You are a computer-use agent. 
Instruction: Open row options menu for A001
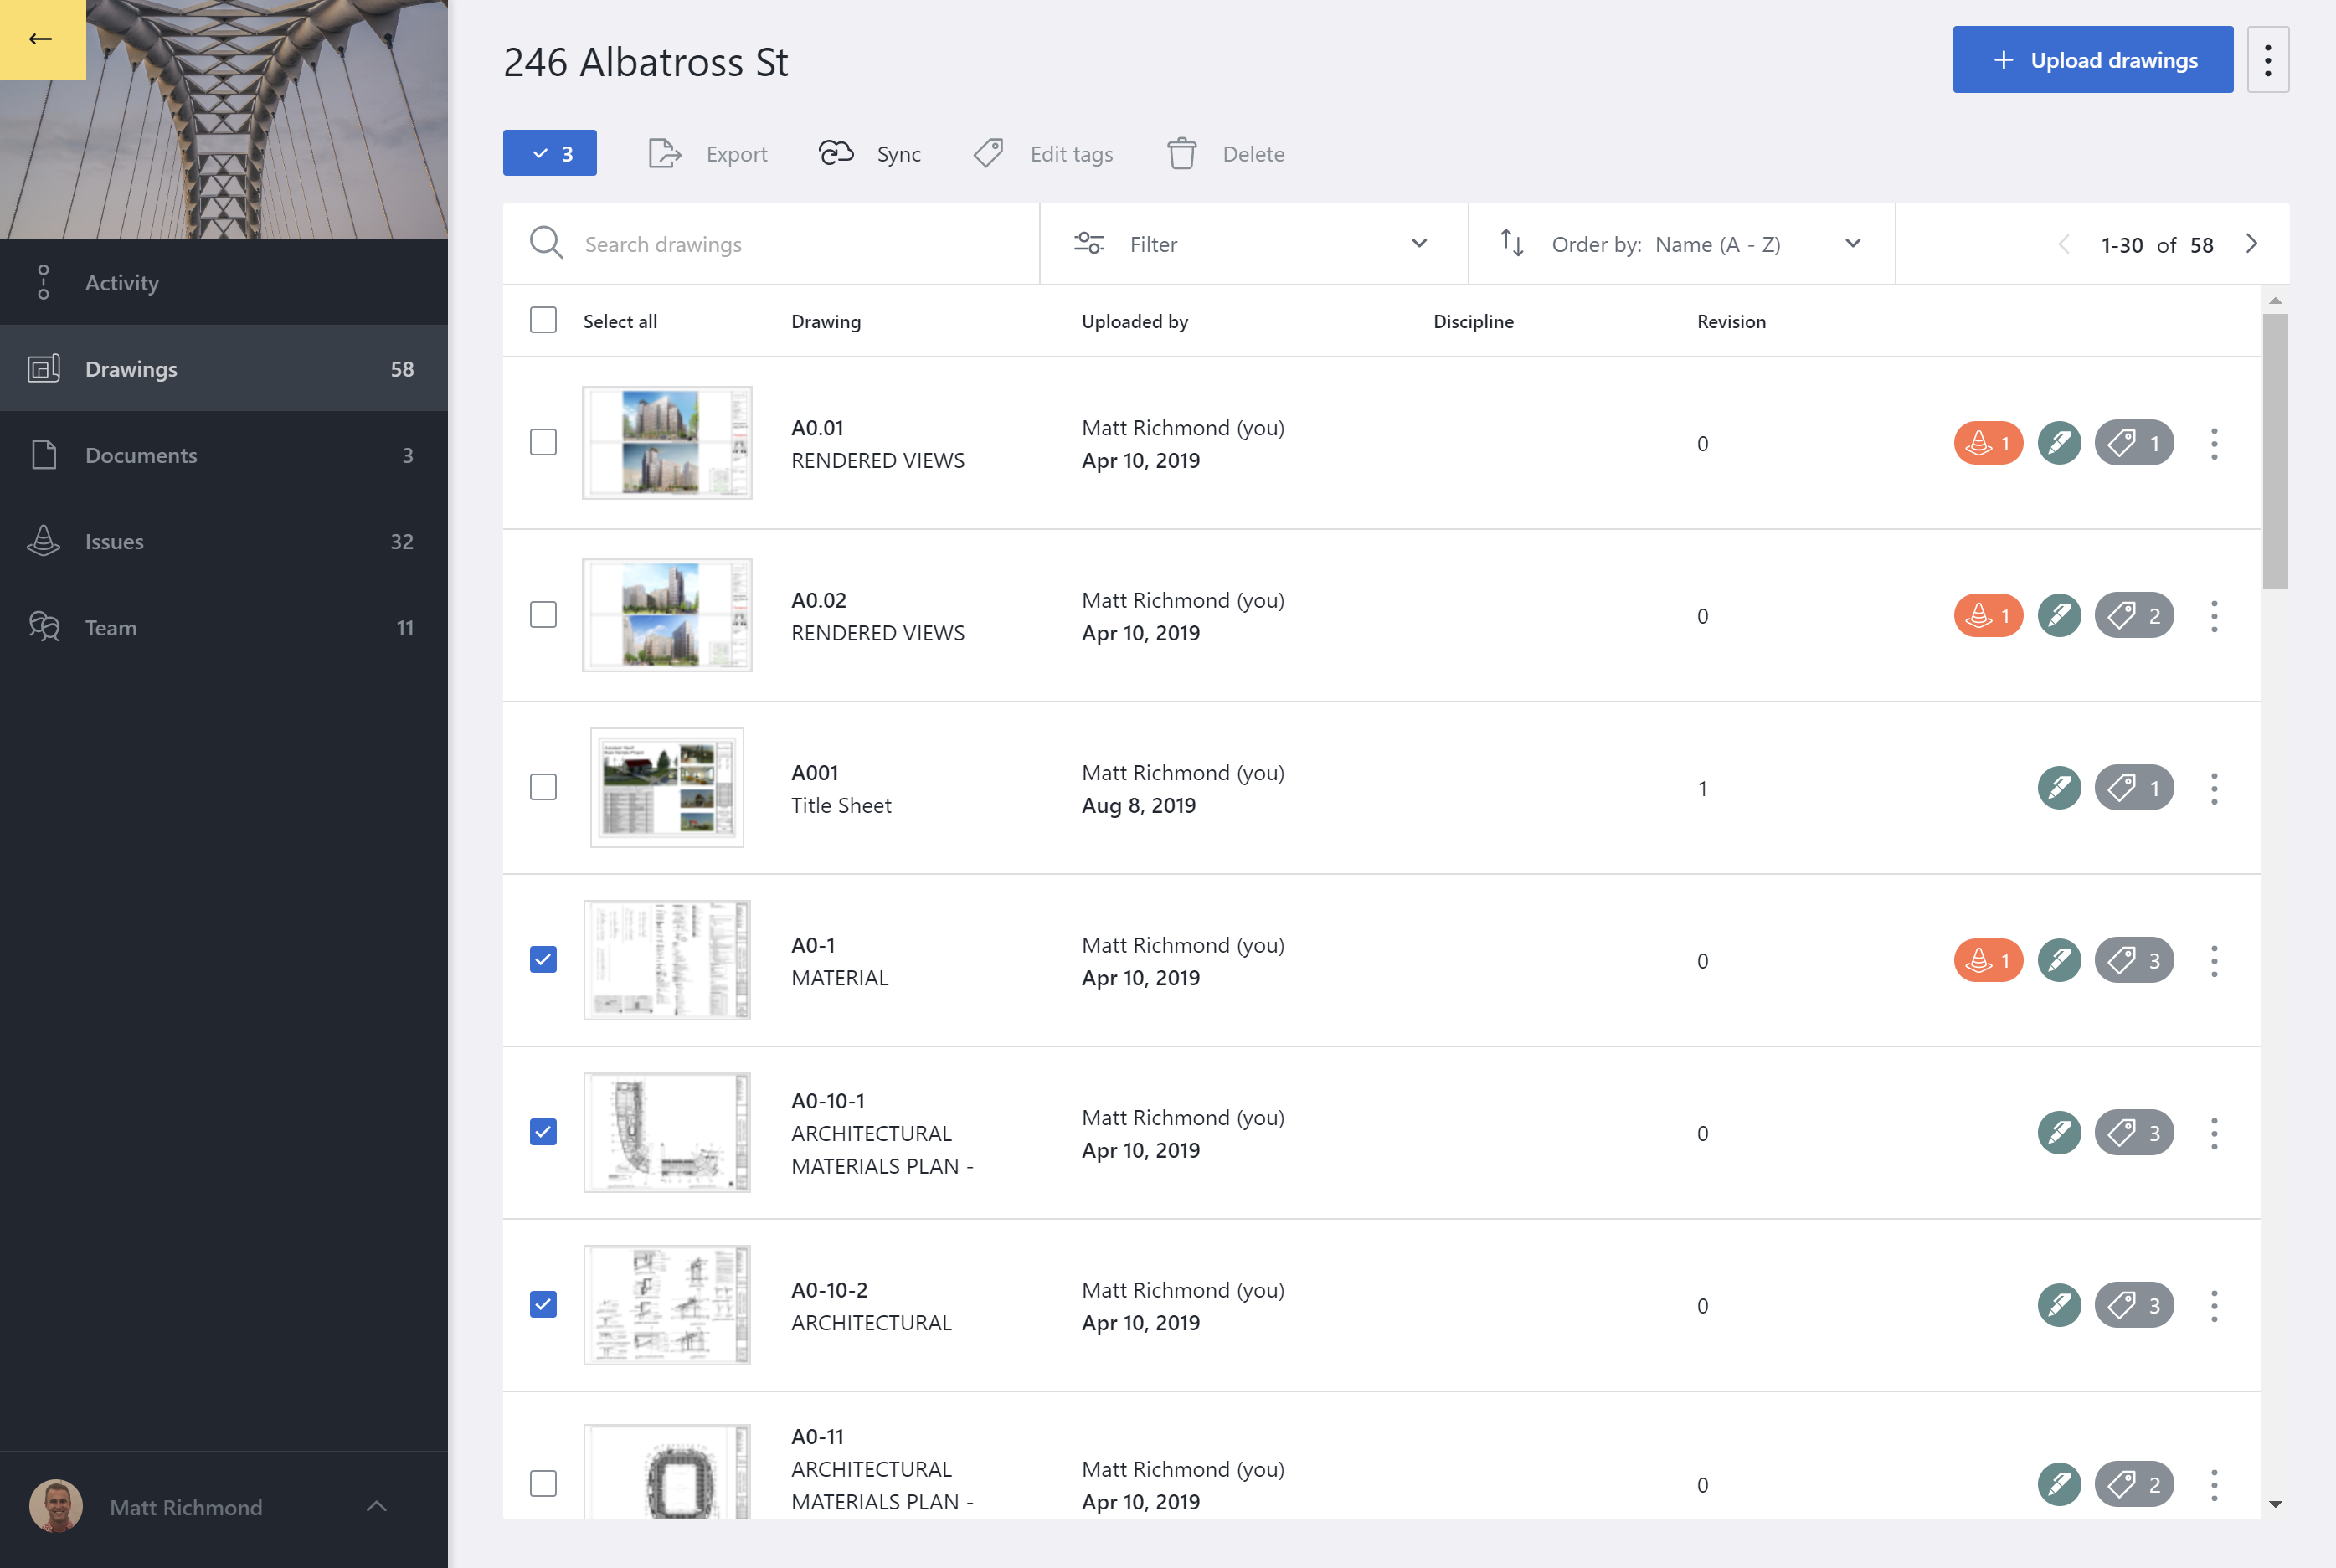click(x=2214, y=788)
